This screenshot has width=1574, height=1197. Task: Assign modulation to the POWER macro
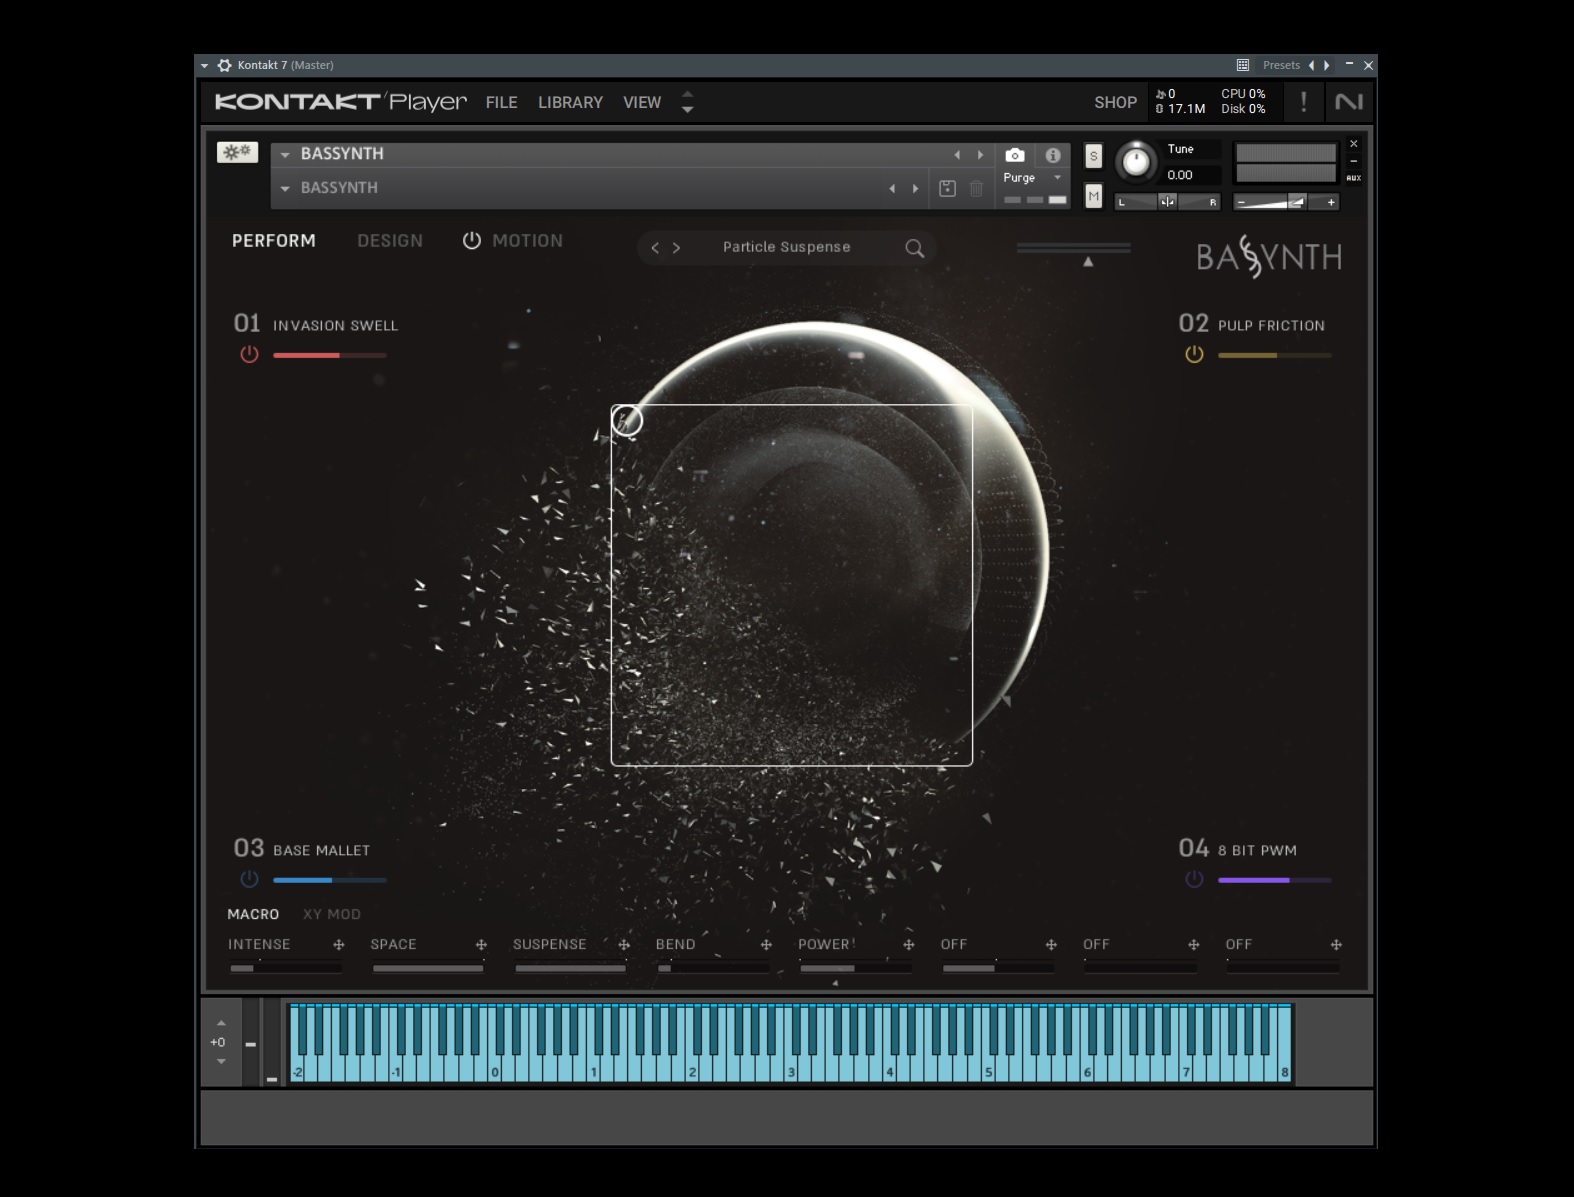coord(909,944)
